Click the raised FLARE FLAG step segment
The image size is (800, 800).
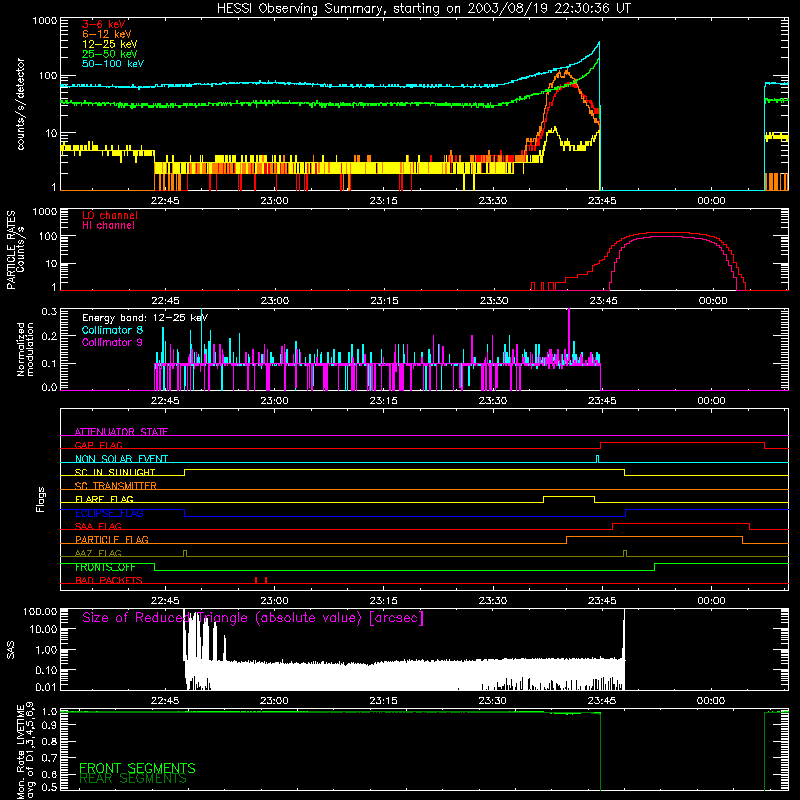click(569, 496)
